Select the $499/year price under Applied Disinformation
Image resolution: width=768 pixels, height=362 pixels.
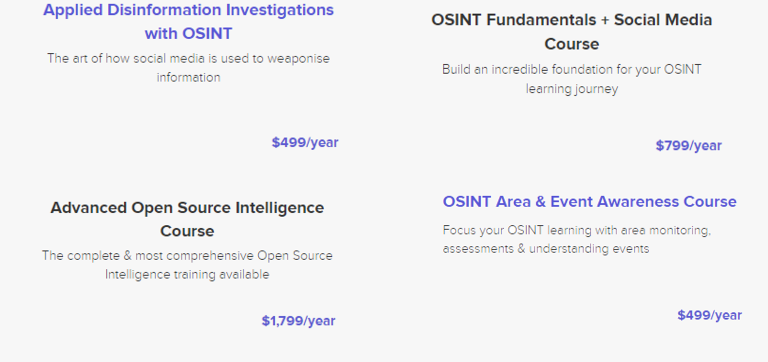point(305,143)
